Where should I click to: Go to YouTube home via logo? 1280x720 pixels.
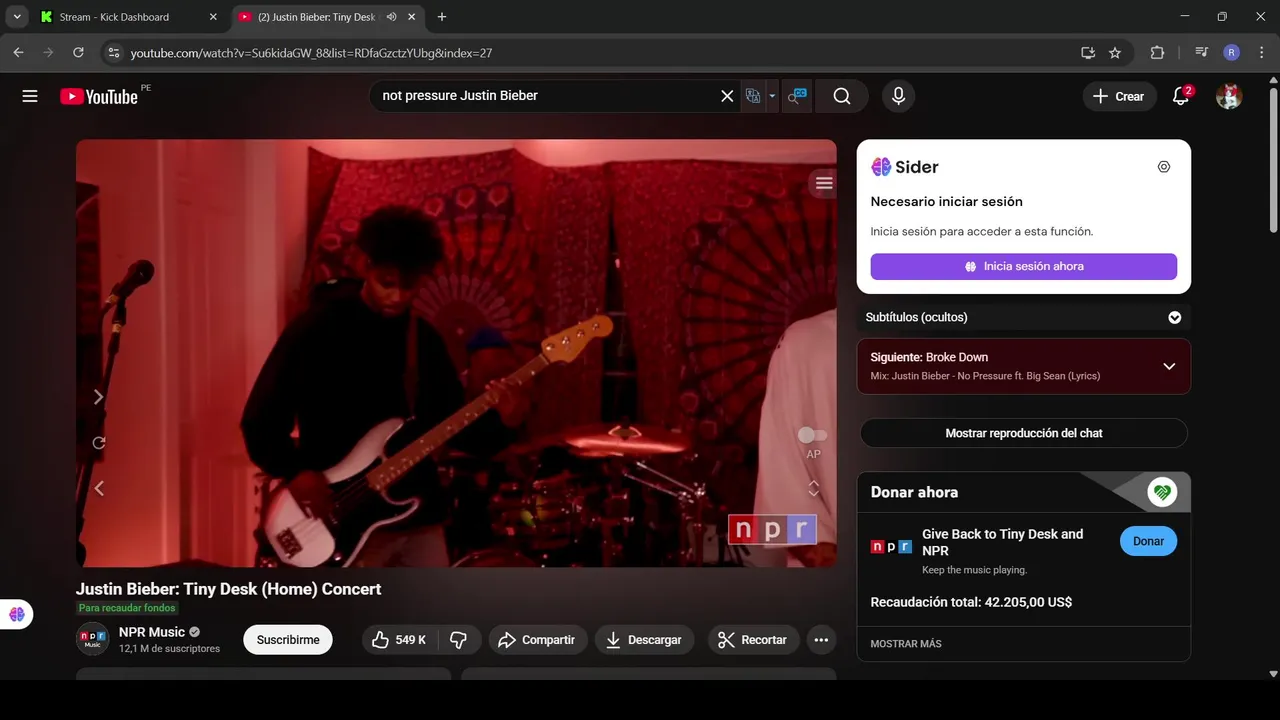click(x=99, y=96)
